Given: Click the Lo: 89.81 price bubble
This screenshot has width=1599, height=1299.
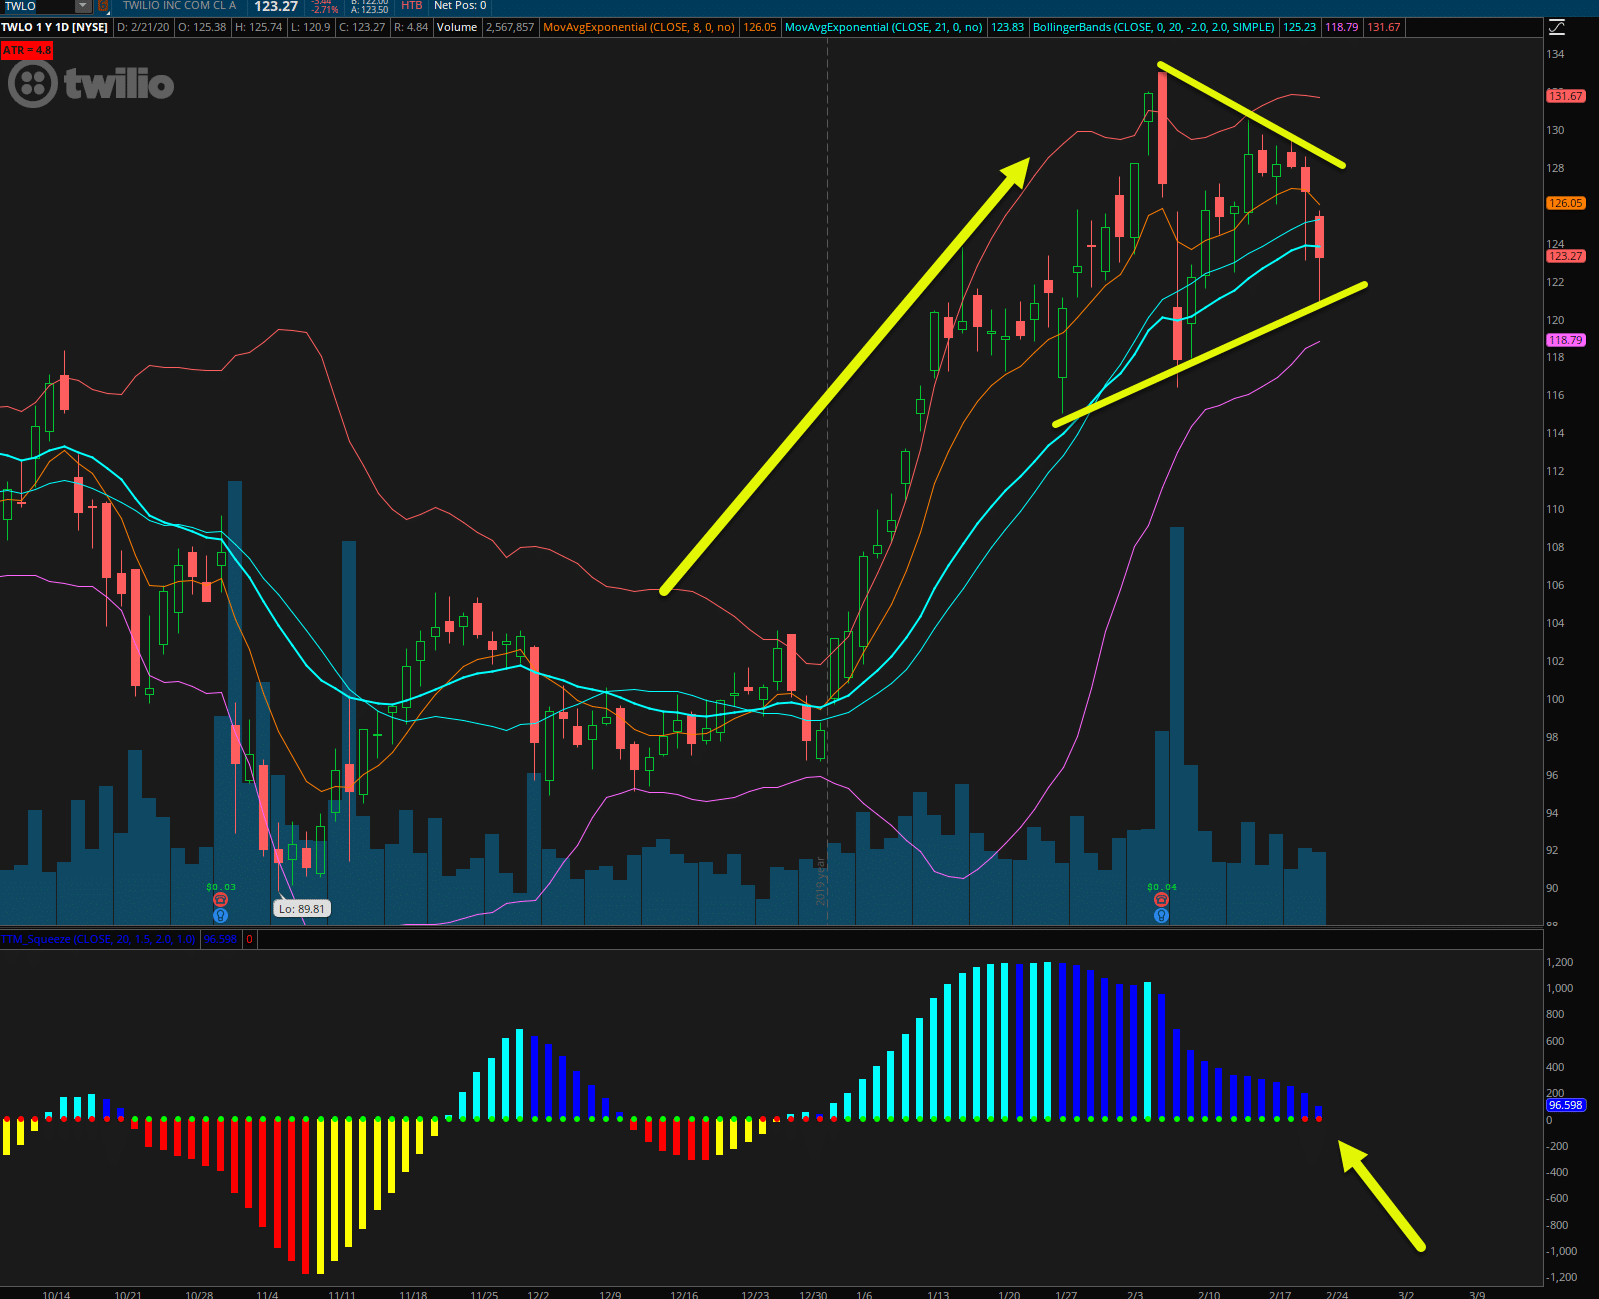Looking at the screenshot, I should click(x=302, y=909).
